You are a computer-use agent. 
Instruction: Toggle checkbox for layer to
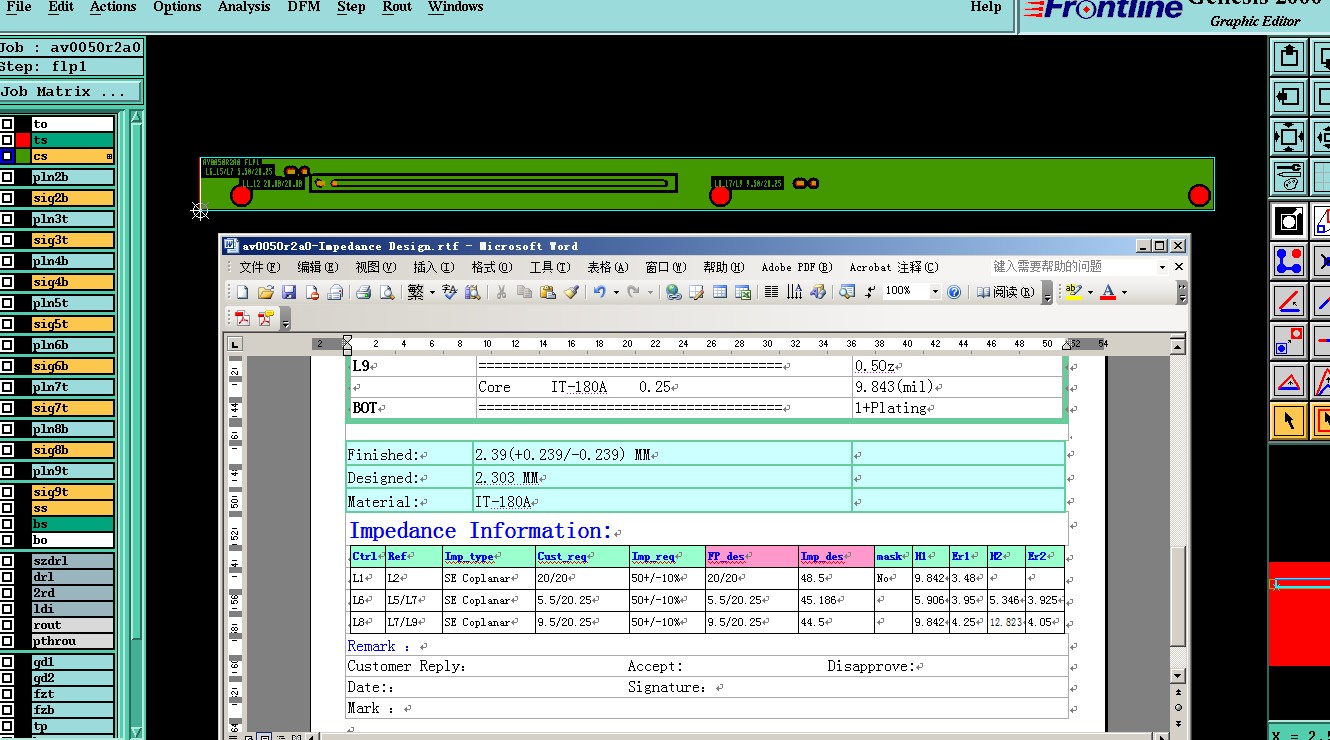click(7, 124)
